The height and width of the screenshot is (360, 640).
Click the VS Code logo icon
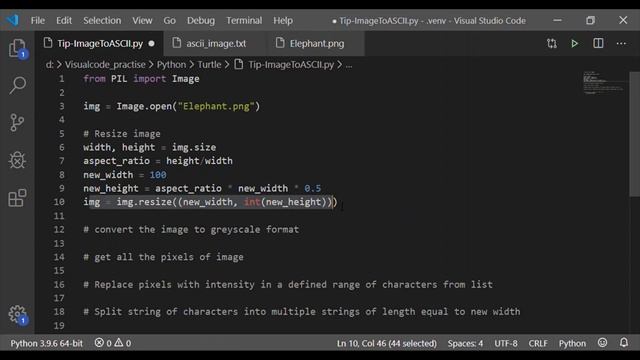(13, 20)
